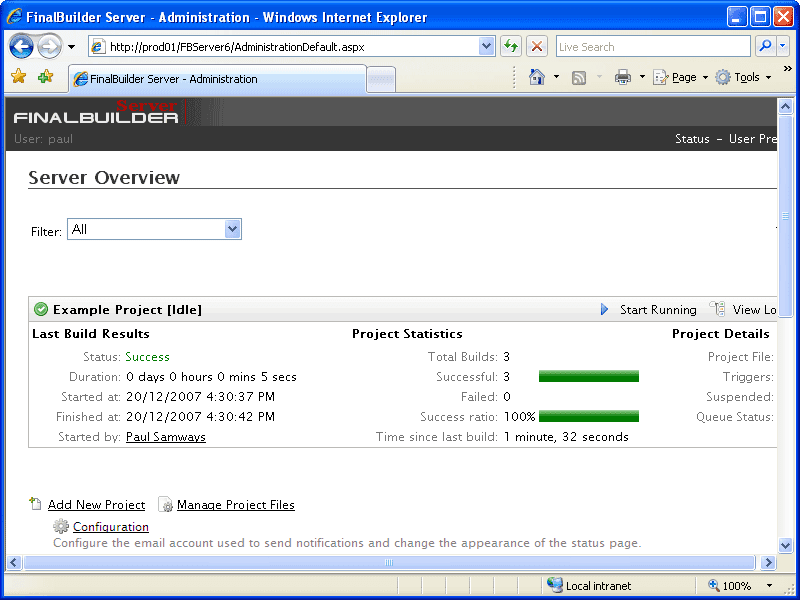Click the Manage Project Files icon
This screenshot has height=600, width=800.
[166, 505]
